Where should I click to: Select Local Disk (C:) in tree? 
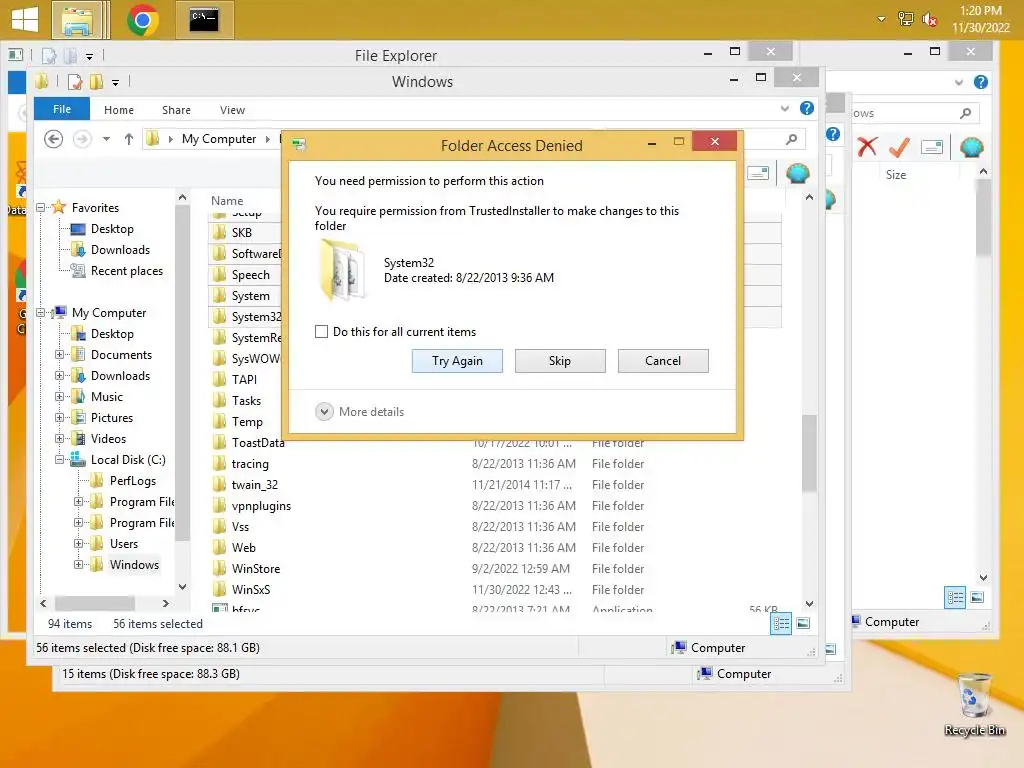(128, 459)
